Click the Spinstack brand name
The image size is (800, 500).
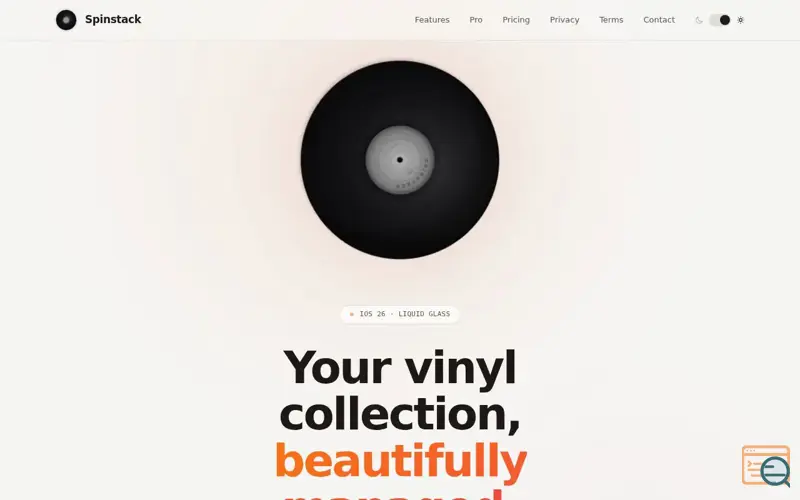click(113, 19)
